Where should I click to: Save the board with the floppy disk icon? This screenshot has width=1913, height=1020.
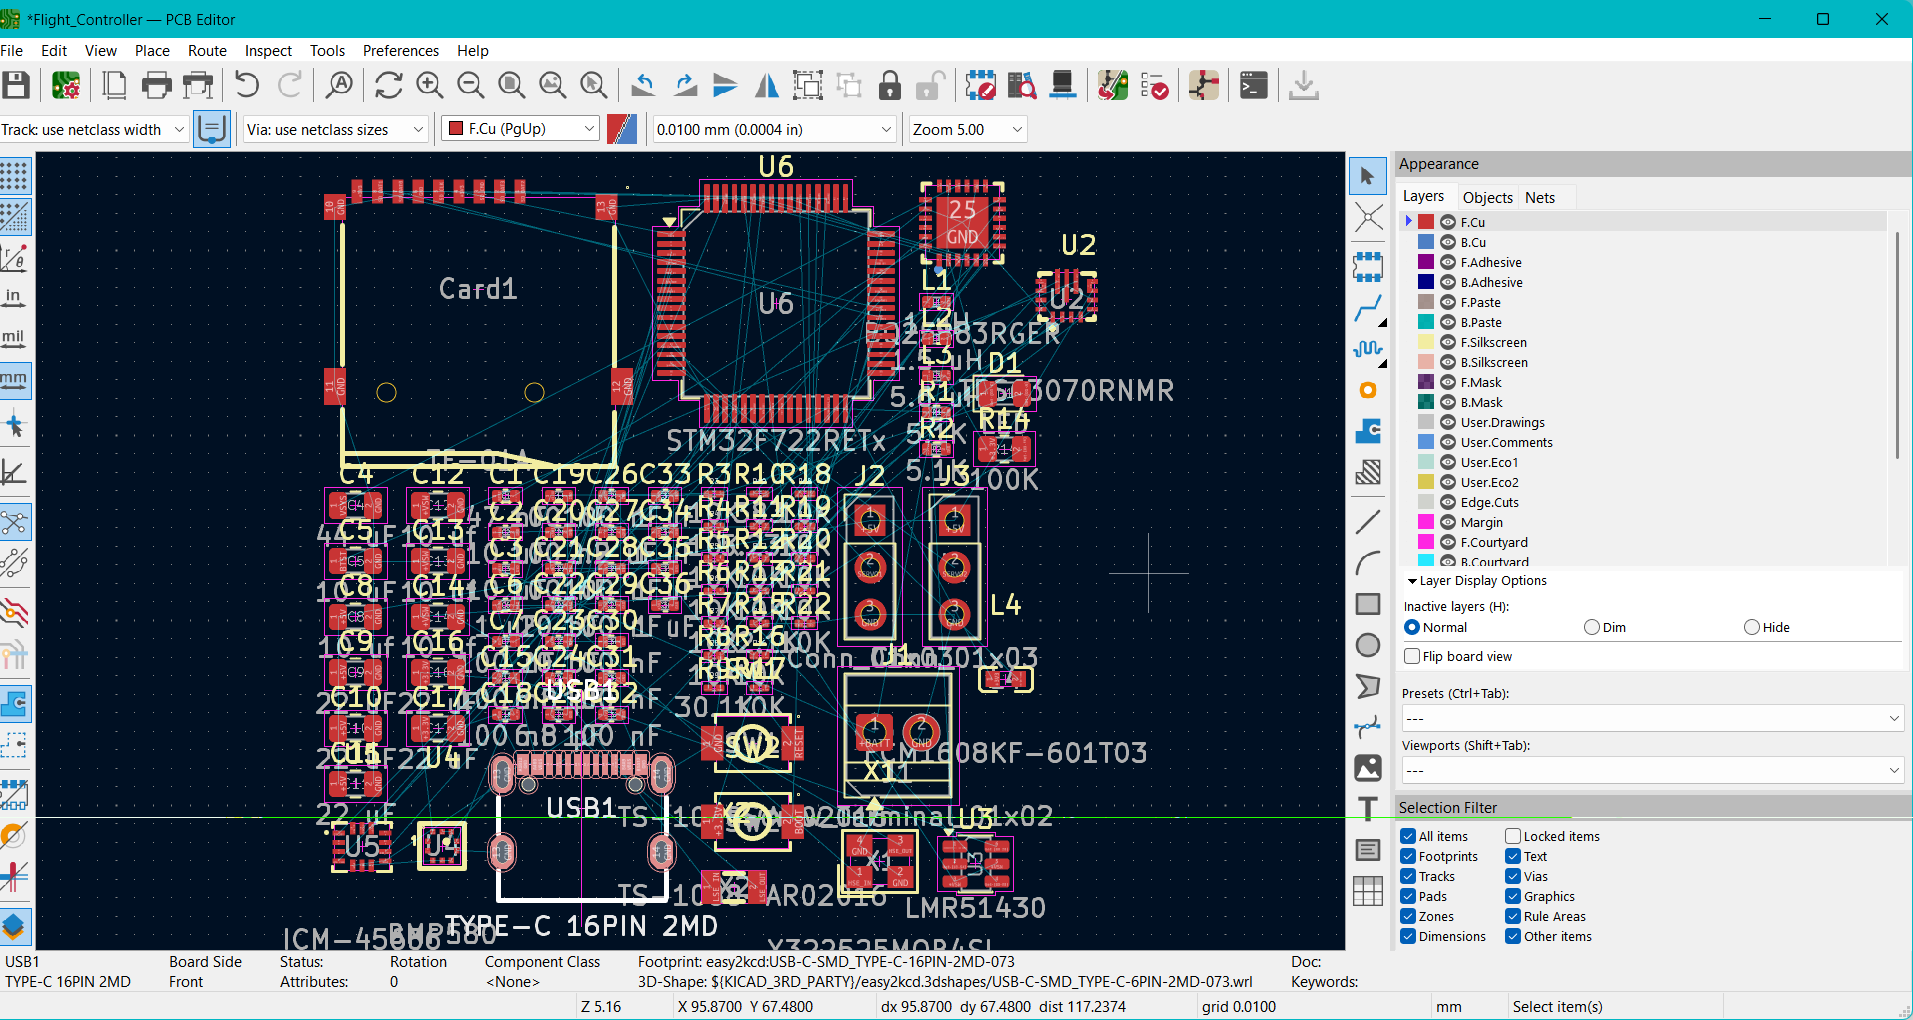16,86
